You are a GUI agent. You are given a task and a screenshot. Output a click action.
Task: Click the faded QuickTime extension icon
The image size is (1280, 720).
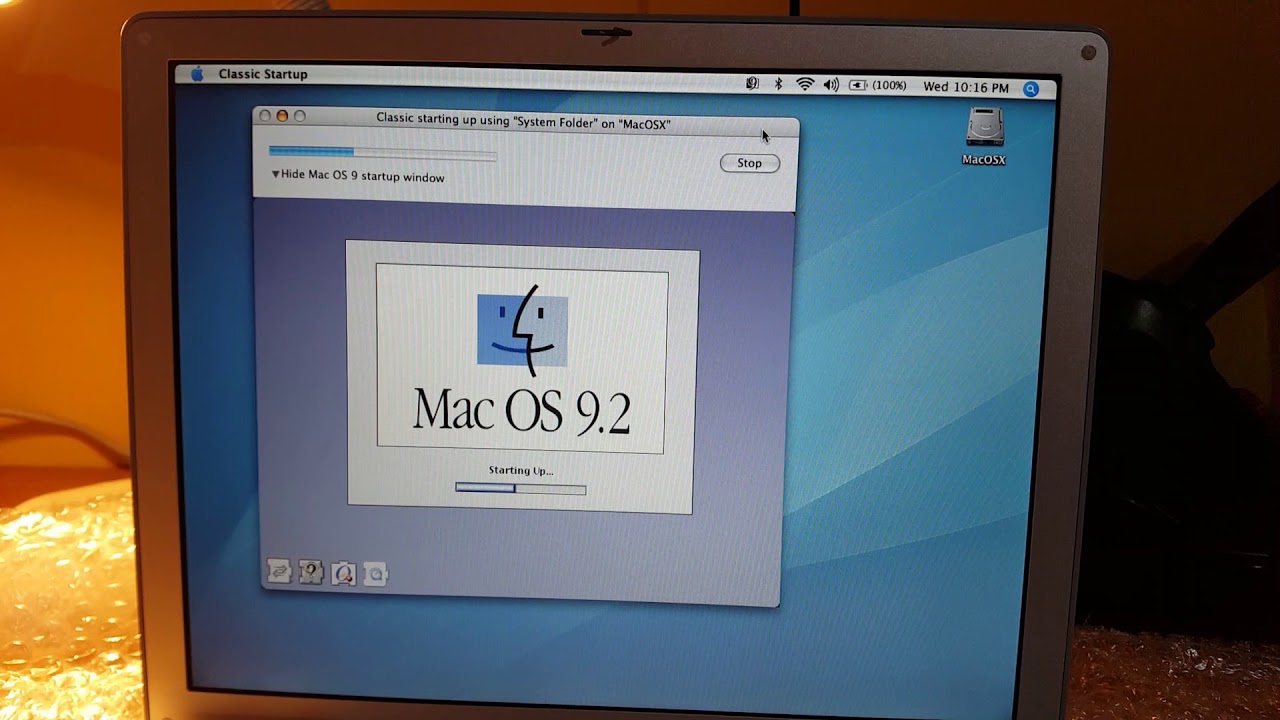[375, 574]
